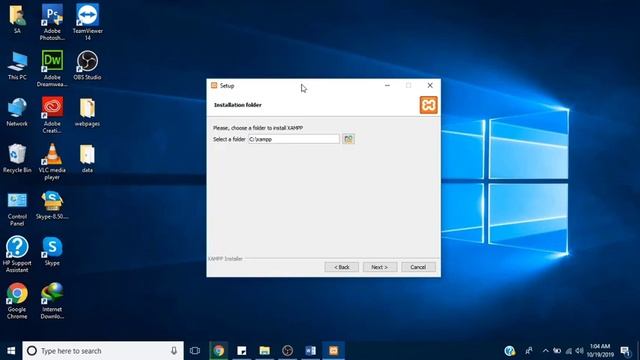Image resolution: width=640 pixels, height=360 pixels.
Task: Select the Network desktop icon
Action: 17,112
